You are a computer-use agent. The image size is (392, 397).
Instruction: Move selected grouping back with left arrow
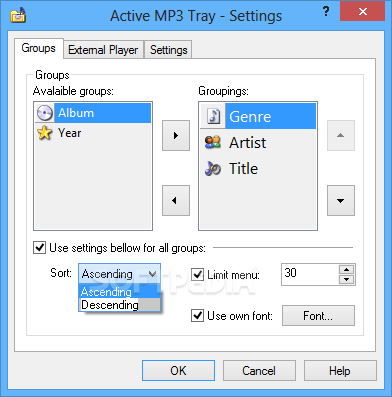[x=176, y=200]
